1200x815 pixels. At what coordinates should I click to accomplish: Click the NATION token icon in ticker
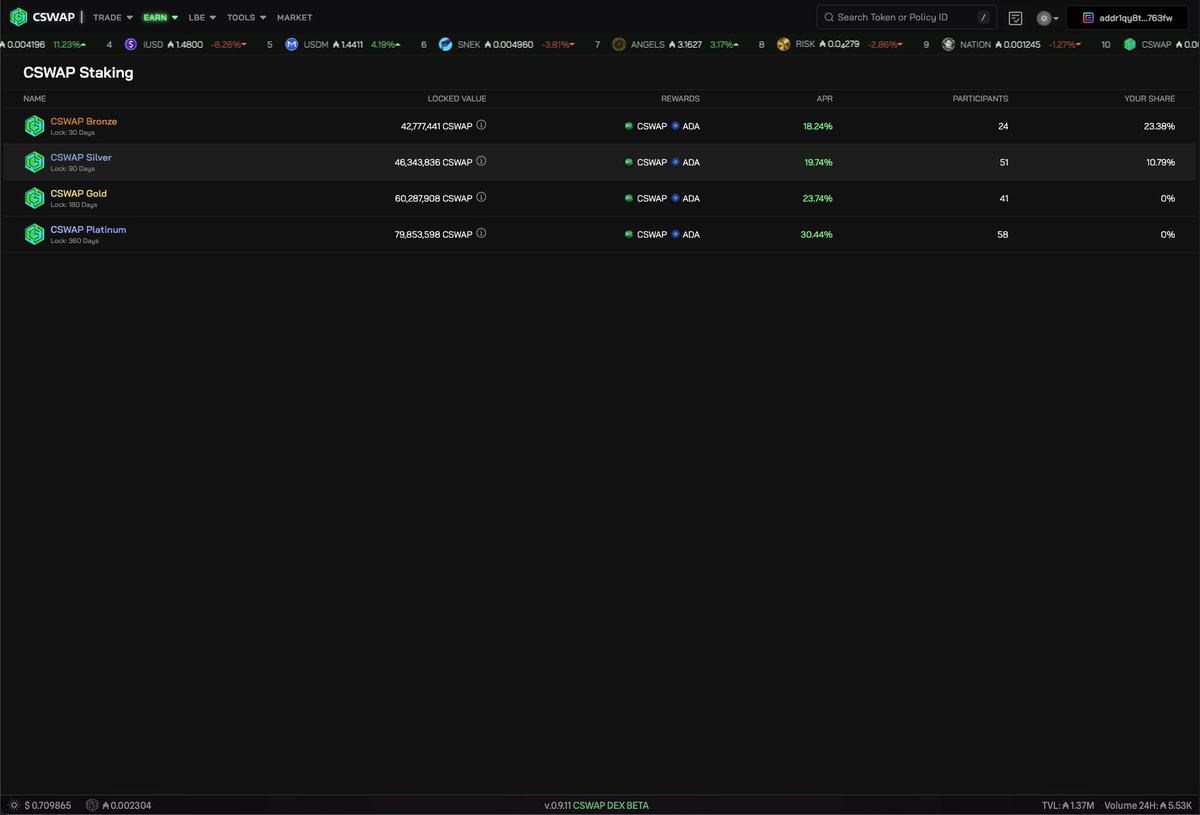point(948,45)
